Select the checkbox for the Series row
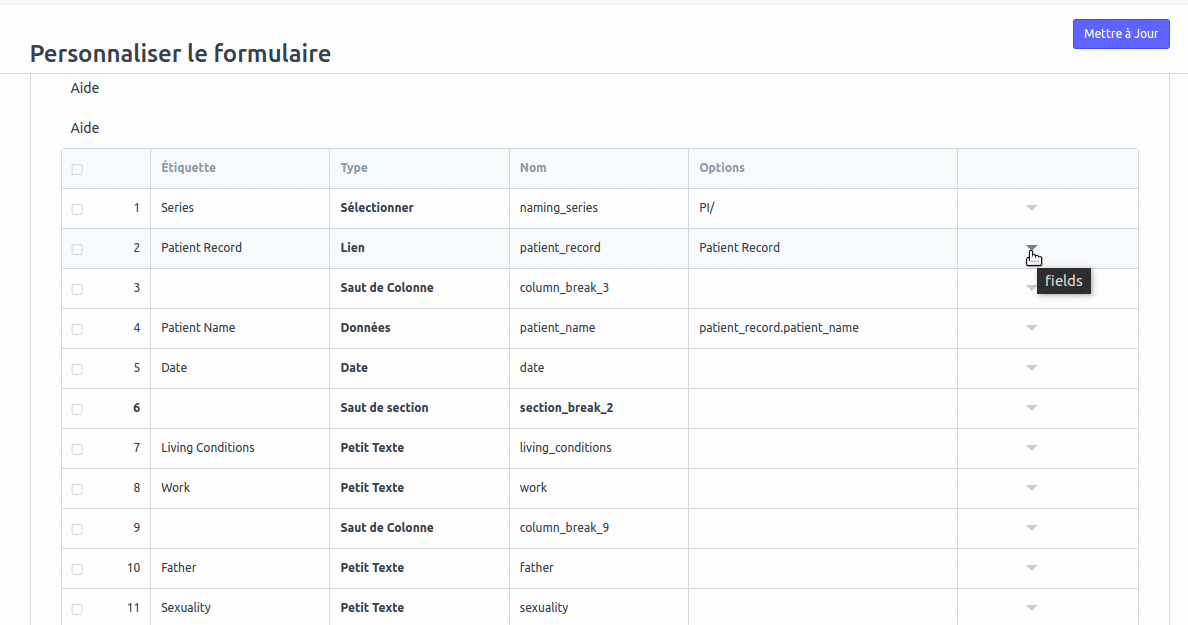The width and height of the screenshot is (1188, 625). pyautogui.click(x=77, y=208)
